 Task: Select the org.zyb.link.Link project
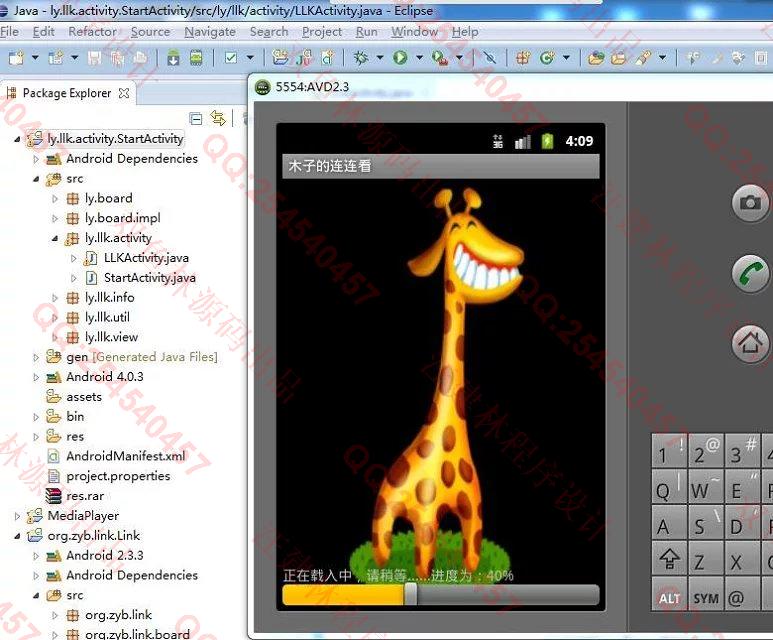[x=94, y=535]
